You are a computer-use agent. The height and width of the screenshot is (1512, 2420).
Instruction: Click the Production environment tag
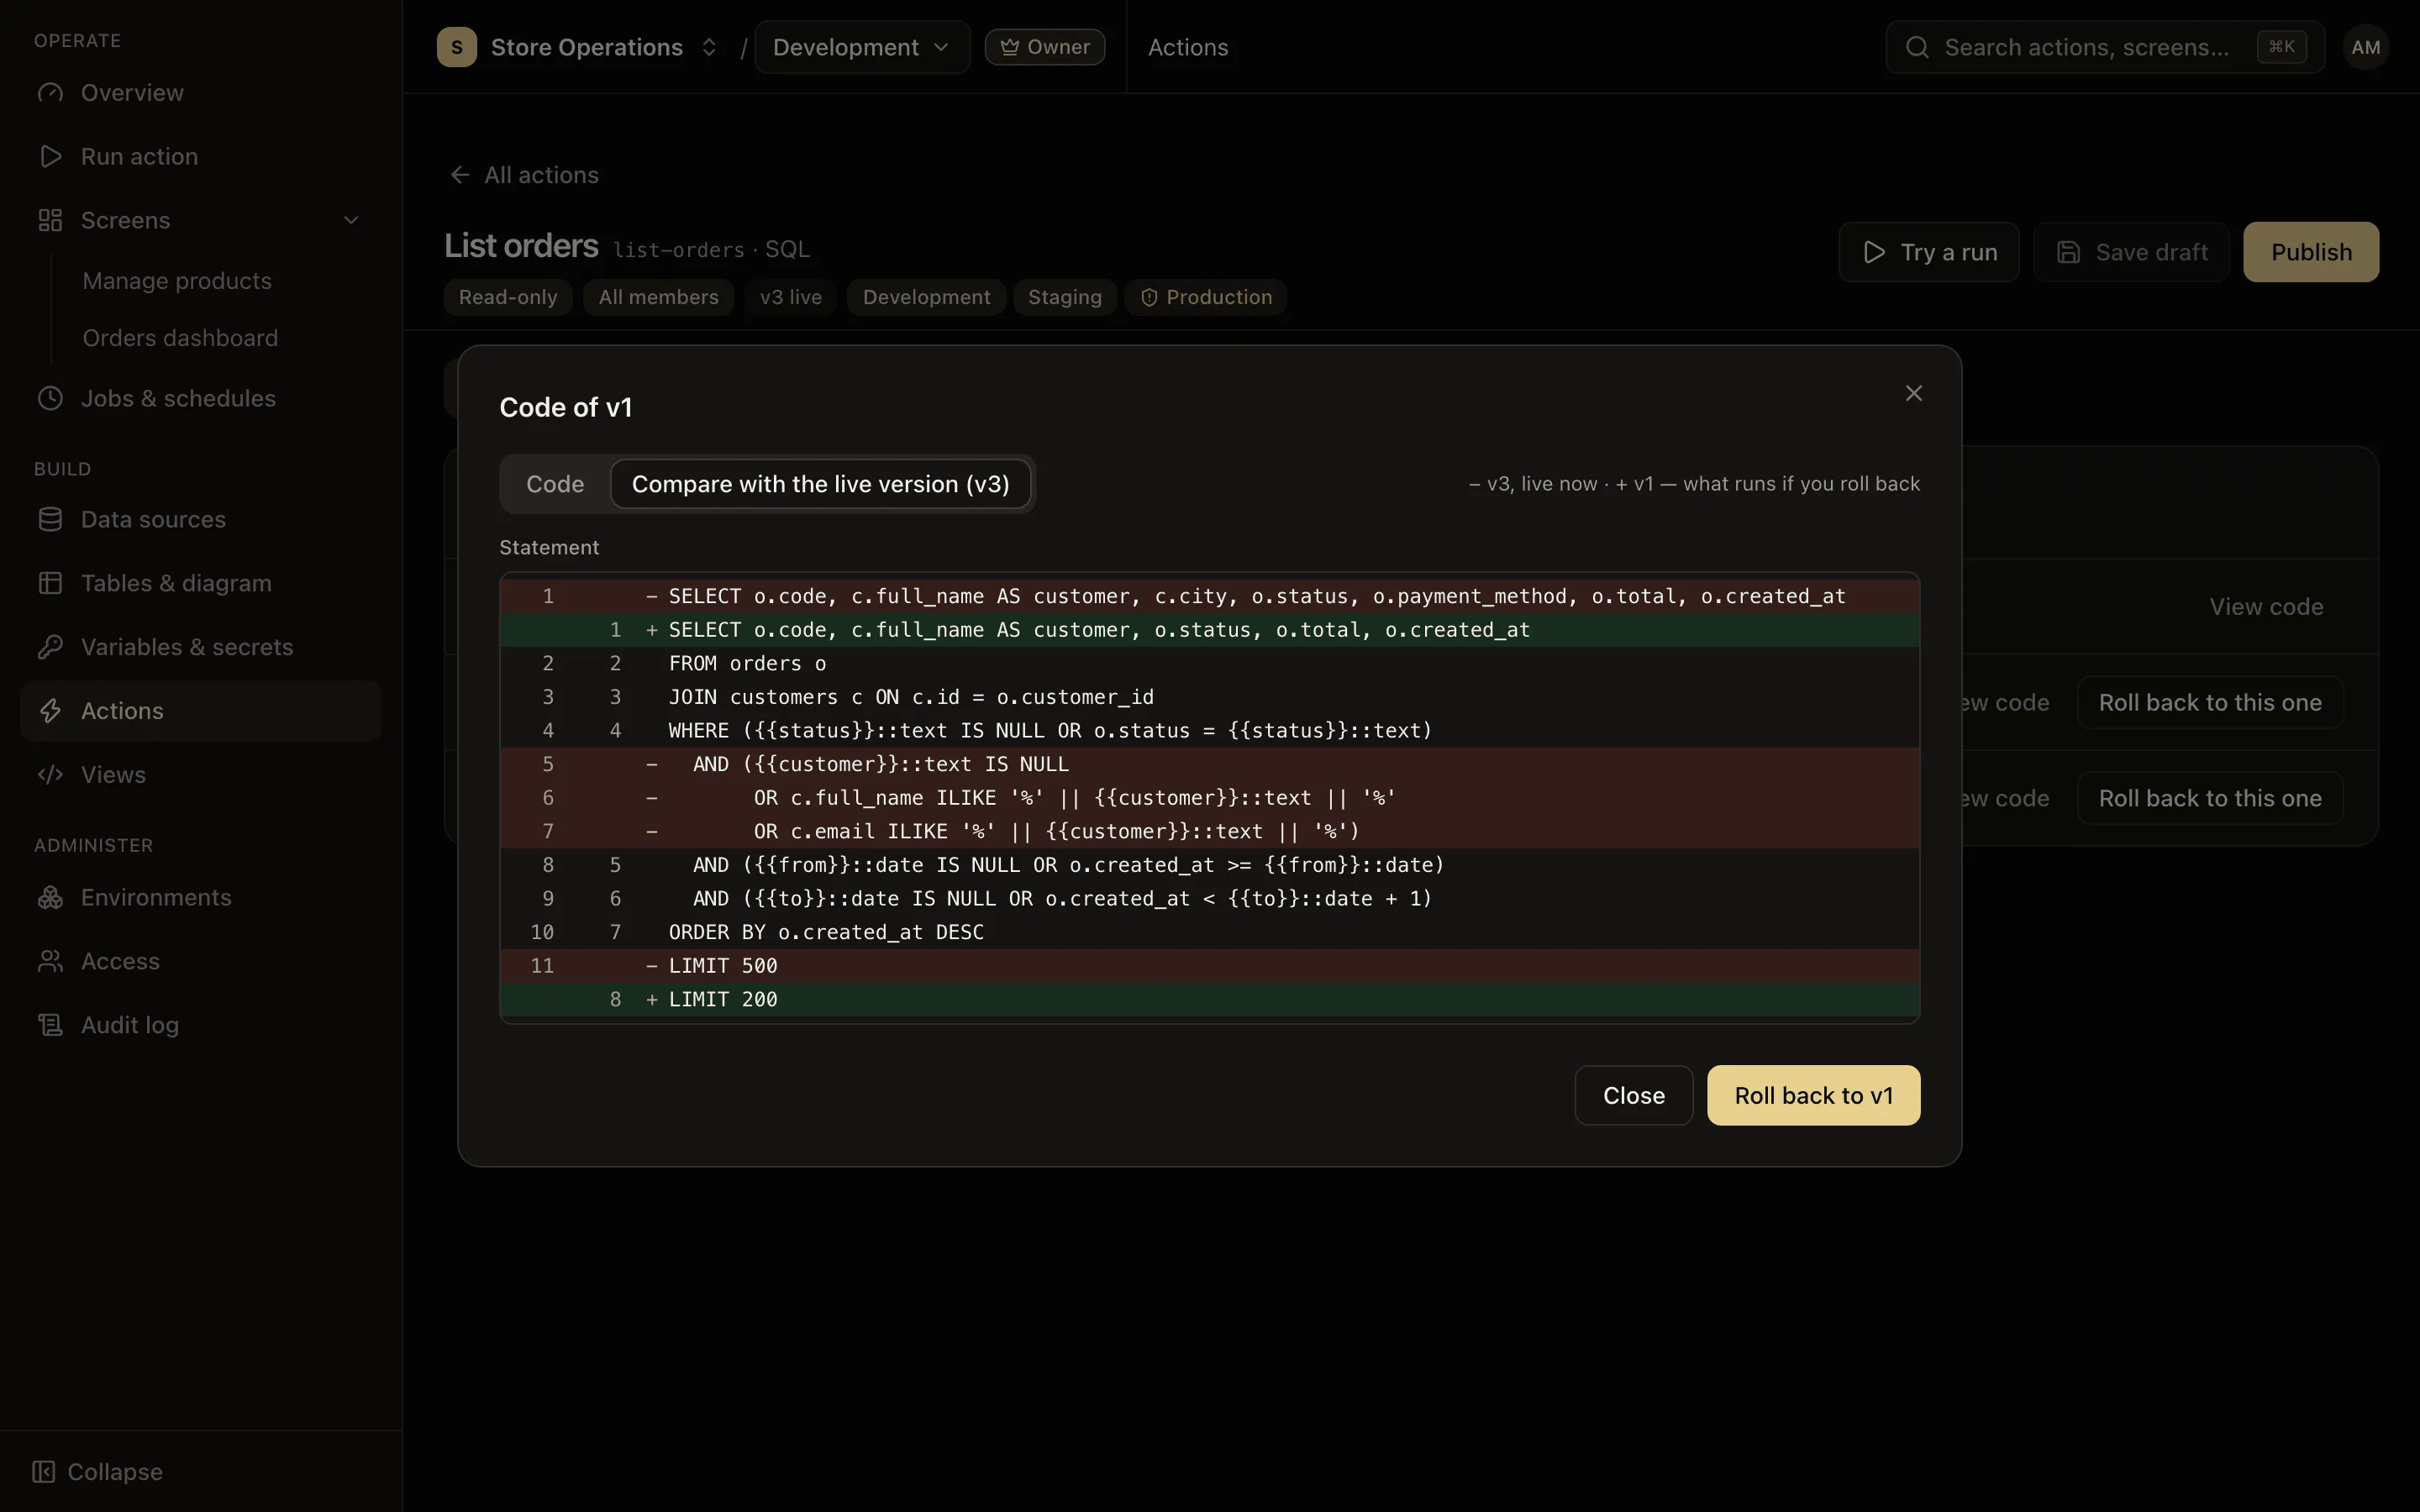tap(1206, 298)
